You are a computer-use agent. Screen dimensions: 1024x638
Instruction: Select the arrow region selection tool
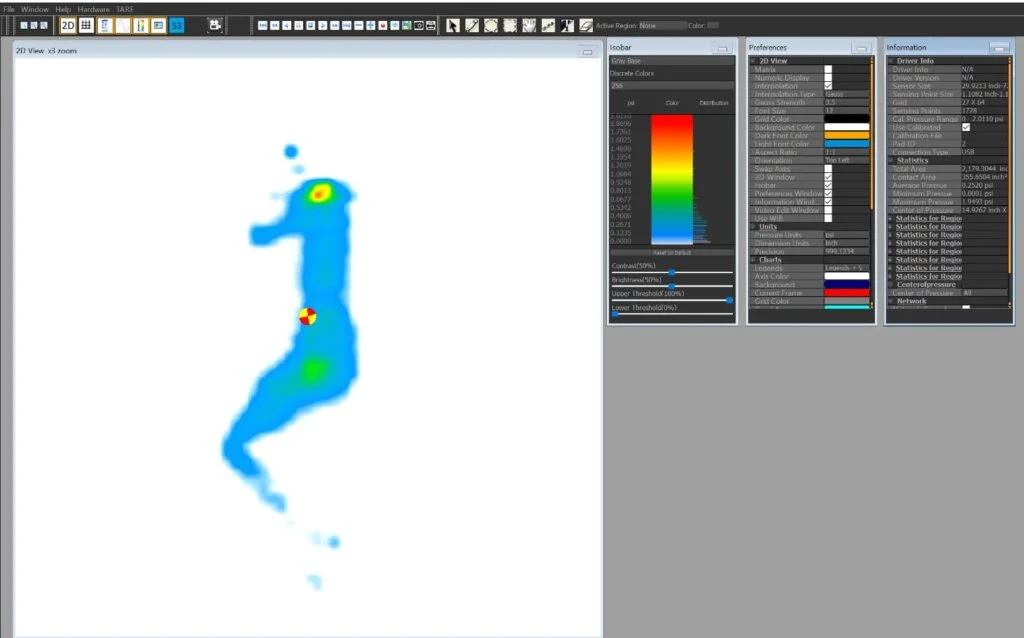(x=453, y=25)
